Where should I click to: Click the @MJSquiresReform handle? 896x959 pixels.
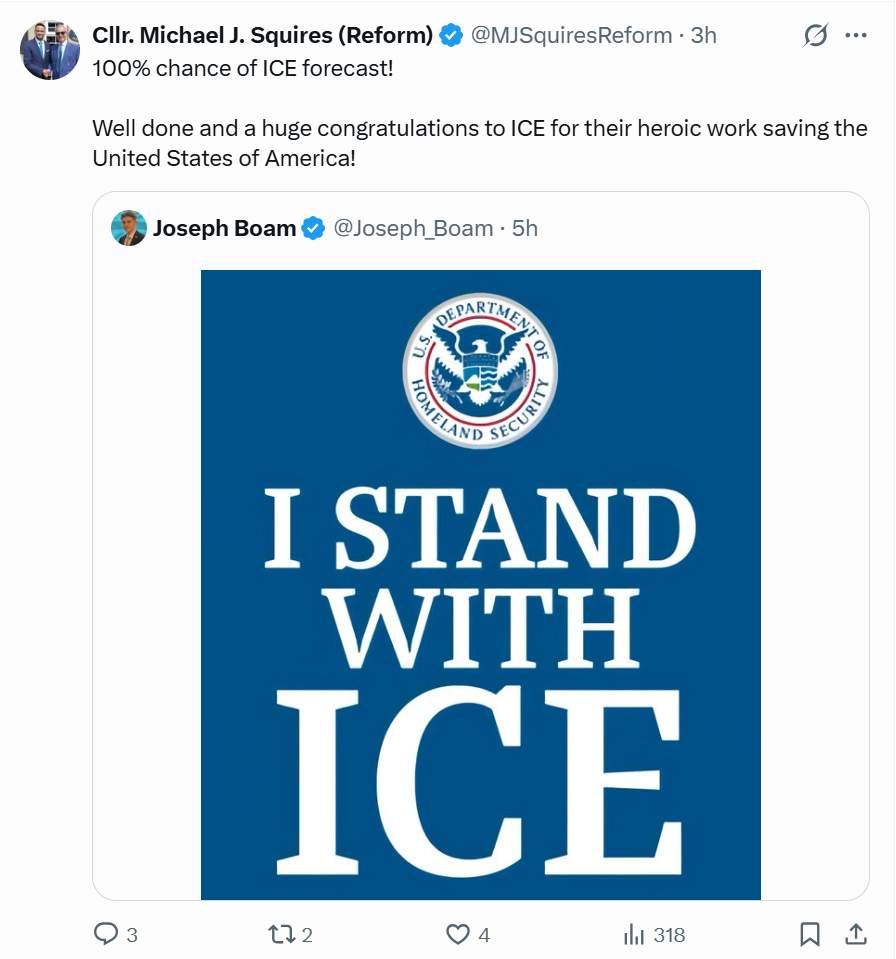pos(570,35)
